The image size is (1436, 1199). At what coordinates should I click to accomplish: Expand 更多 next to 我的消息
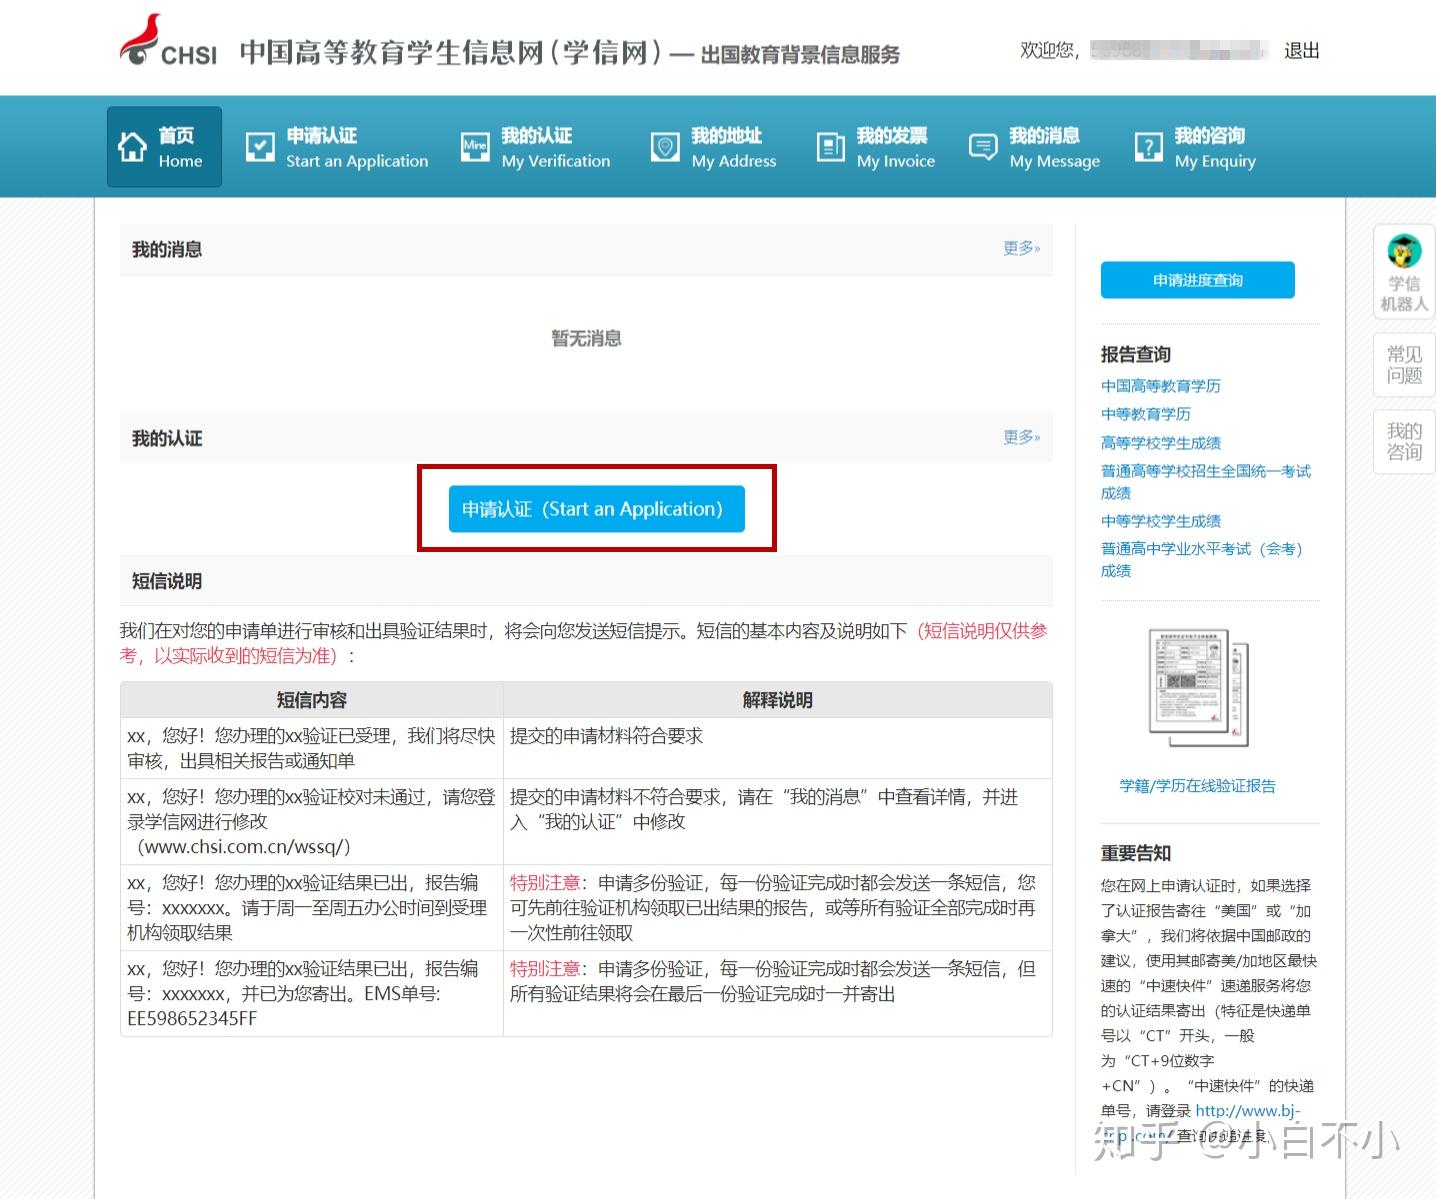(x=1019, y=249)
